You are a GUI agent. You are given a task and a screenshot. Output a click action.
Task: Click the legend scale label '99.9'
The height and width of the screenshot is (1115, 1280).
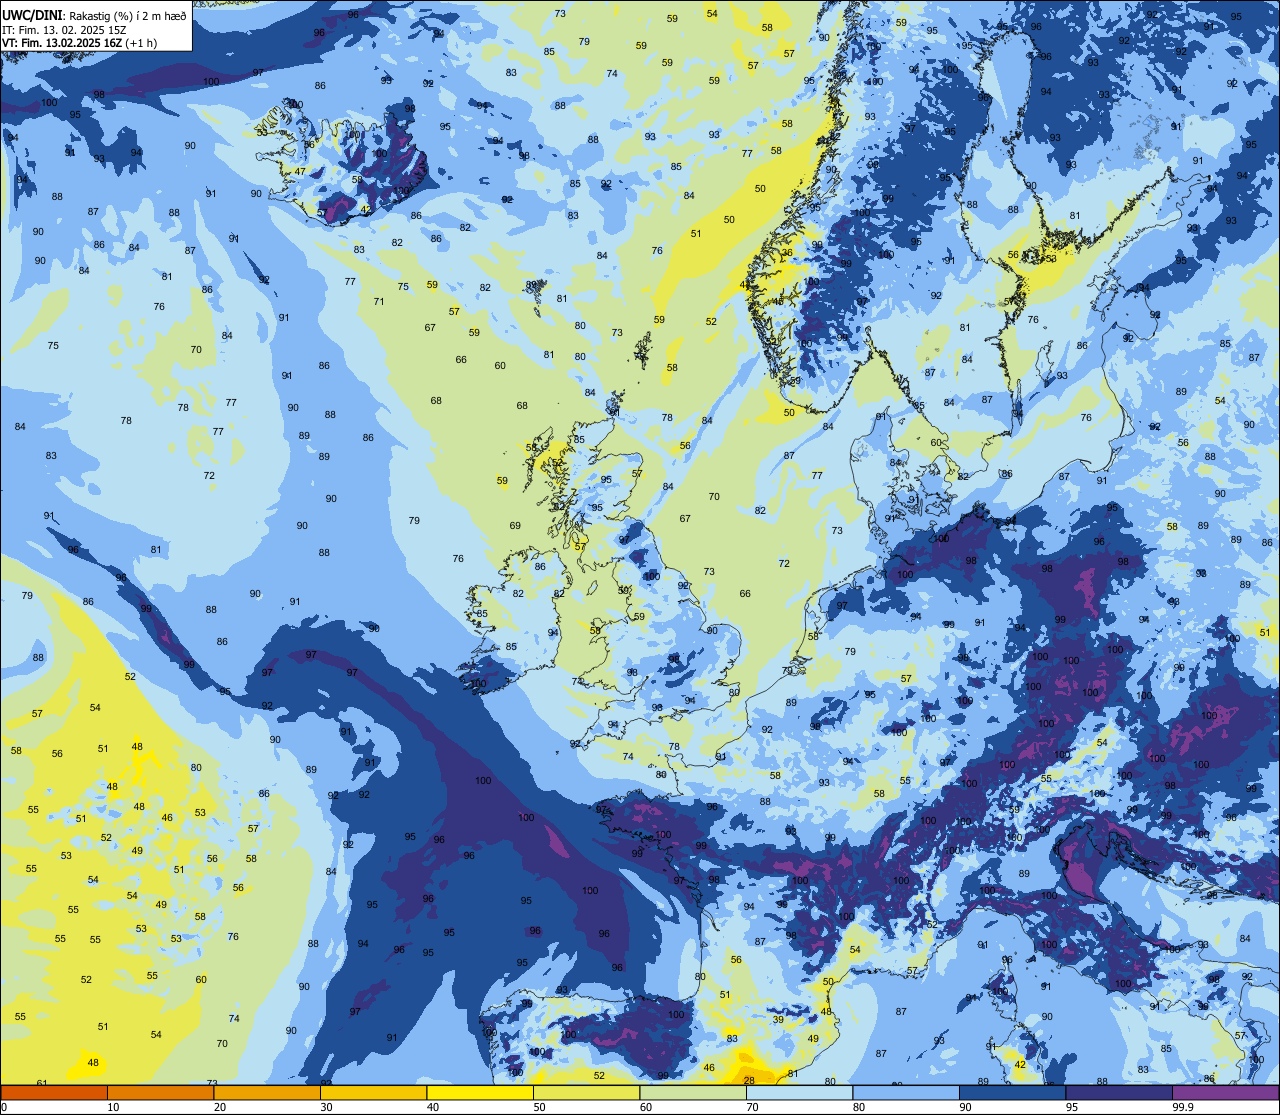(x=1184, y=1107)
